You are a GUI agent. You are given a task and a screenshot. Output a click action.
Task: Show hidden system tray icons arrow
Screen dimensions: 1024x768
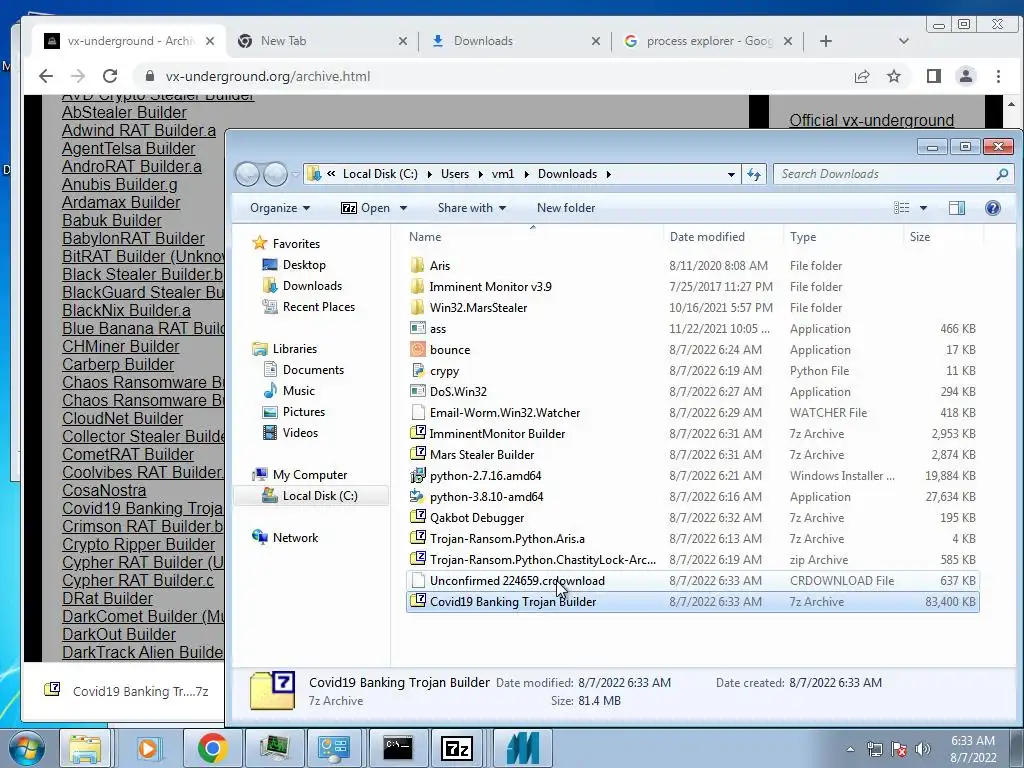(850, 749)
